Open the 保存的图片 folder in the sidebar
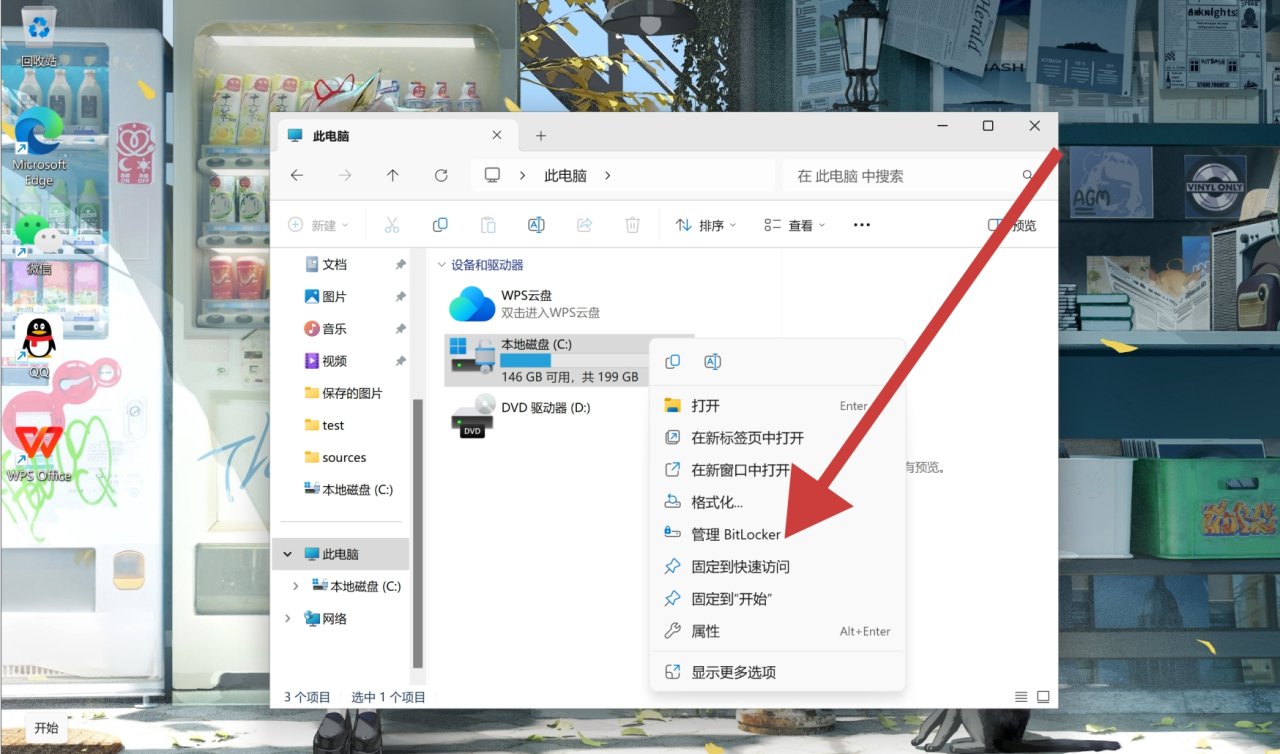The width and height of the screenshot is (1280, 754). pos(344,393)
